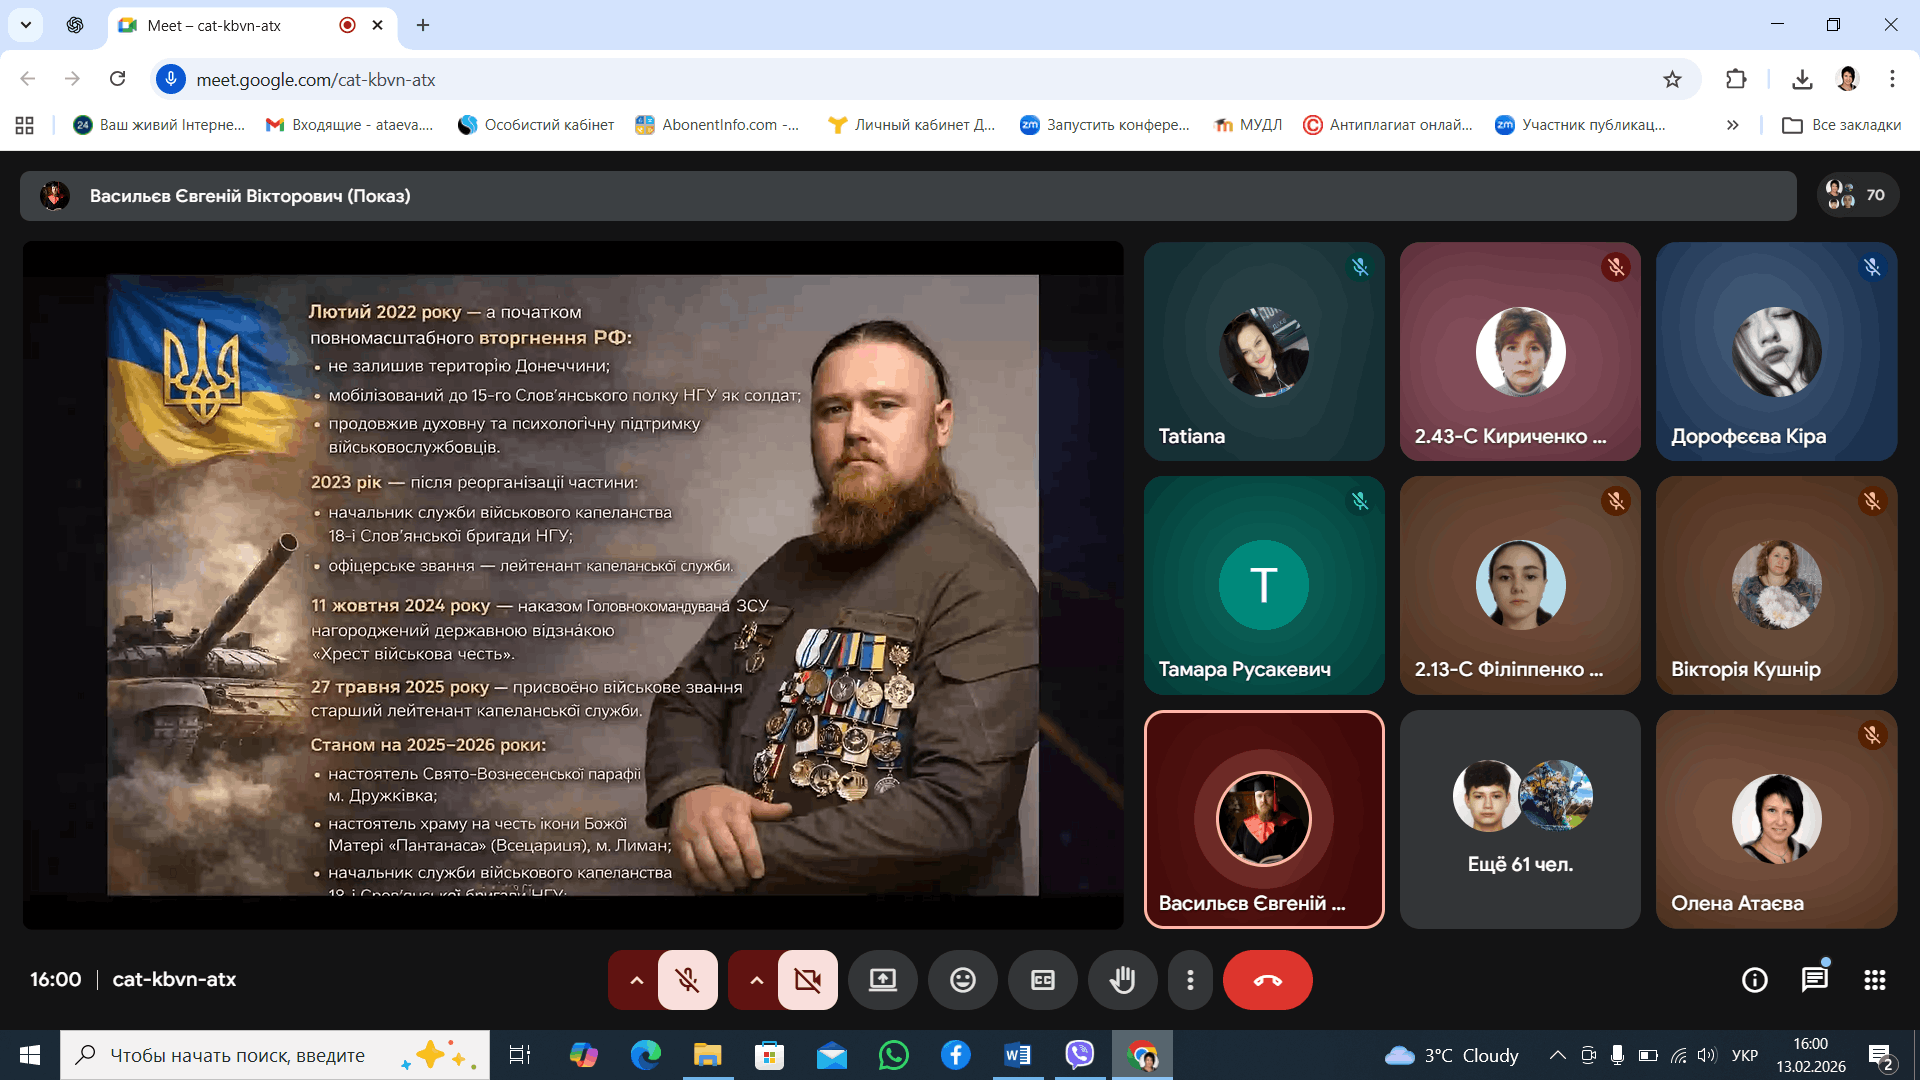
Task: Toggle the turned-off camera button
Action: (807, 980)
